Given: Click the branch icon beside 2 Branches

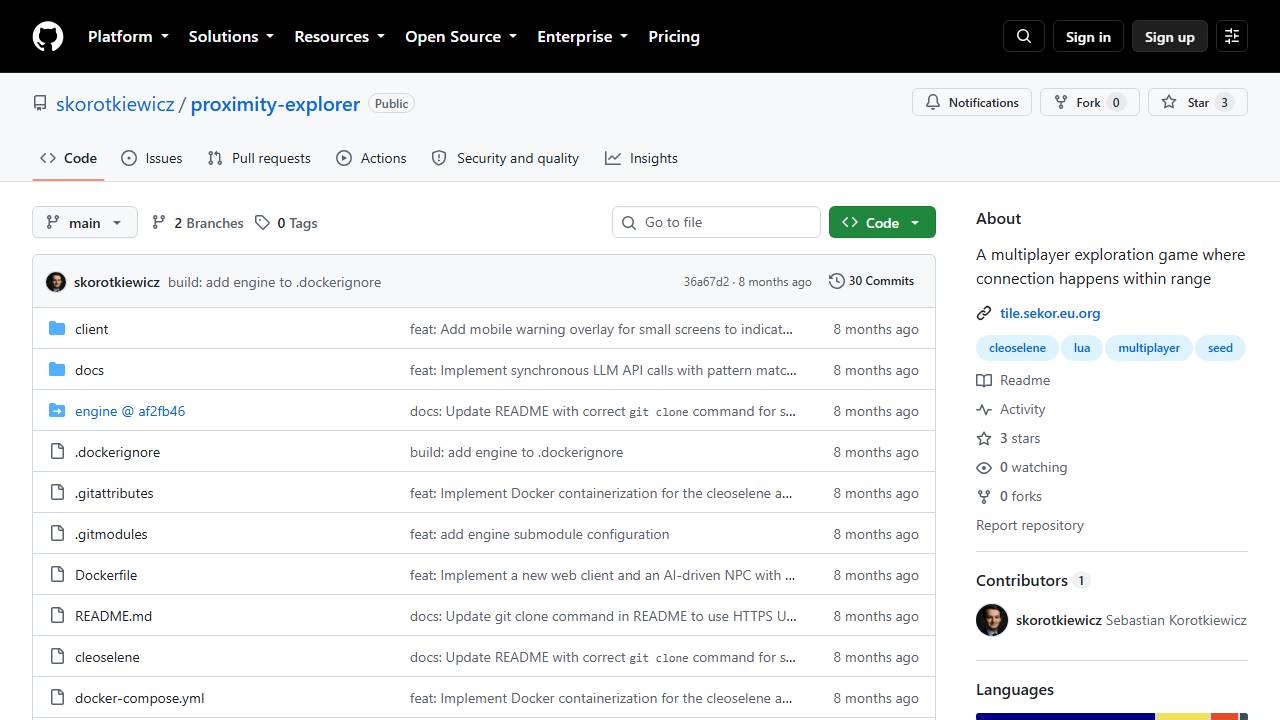Looking at the screenshot, I should point(159,223).
